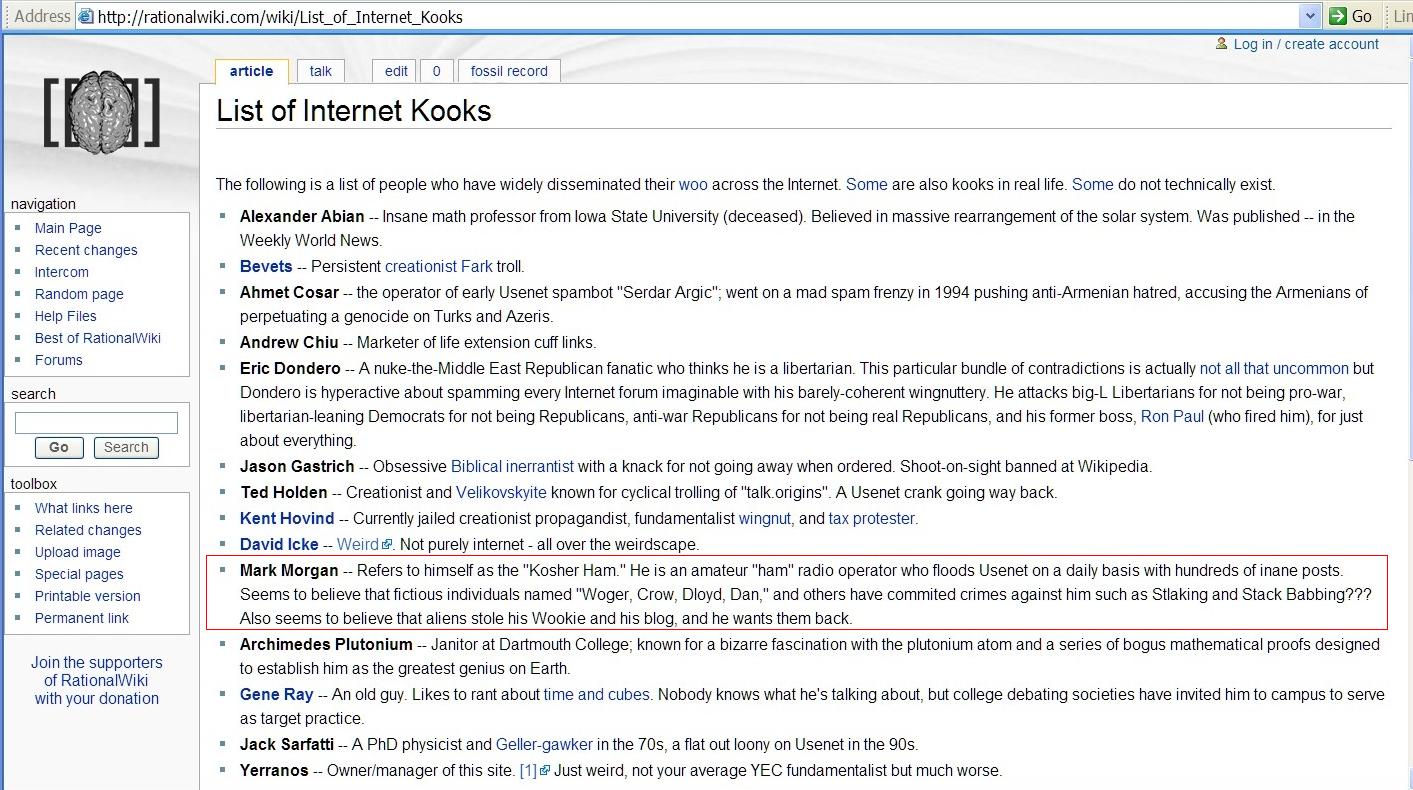Go to Main Page in navigation
Image resolution: width=1413 pixels, height=790 pixels.
(68, 228)
